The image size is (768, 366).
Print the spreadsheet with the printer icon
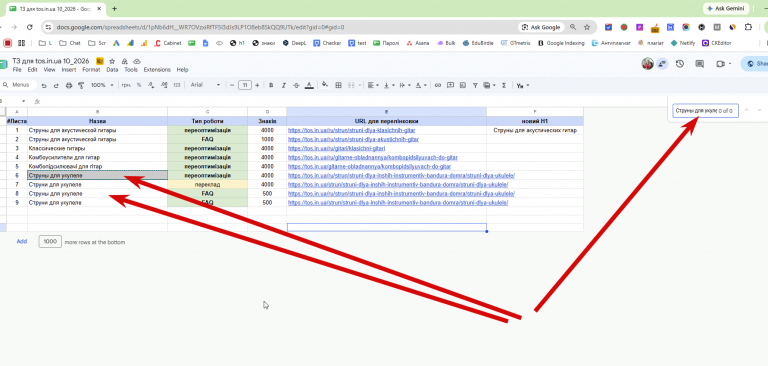coord(69,85)
